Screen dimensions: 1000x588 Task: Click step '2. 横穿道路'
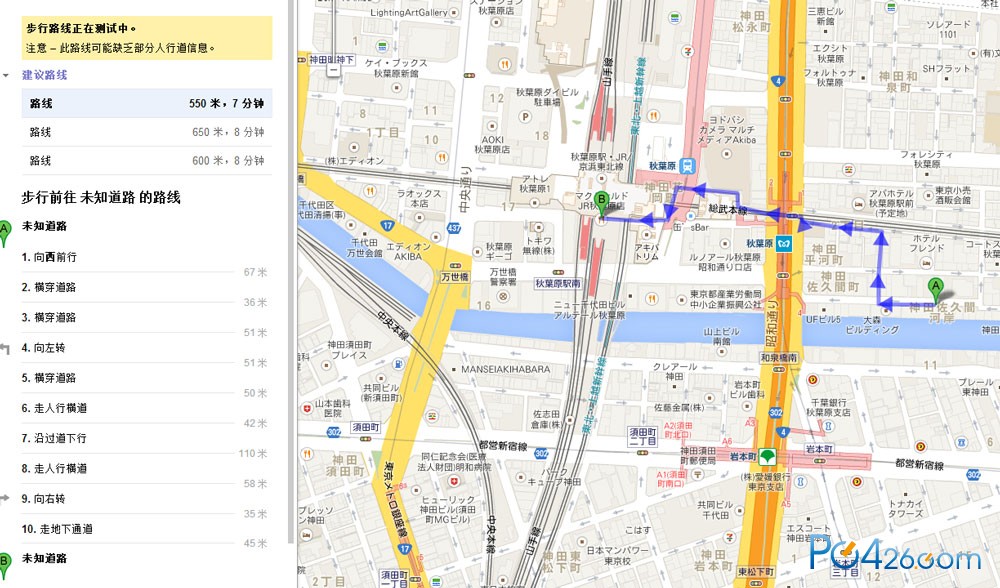coord(49,287)
